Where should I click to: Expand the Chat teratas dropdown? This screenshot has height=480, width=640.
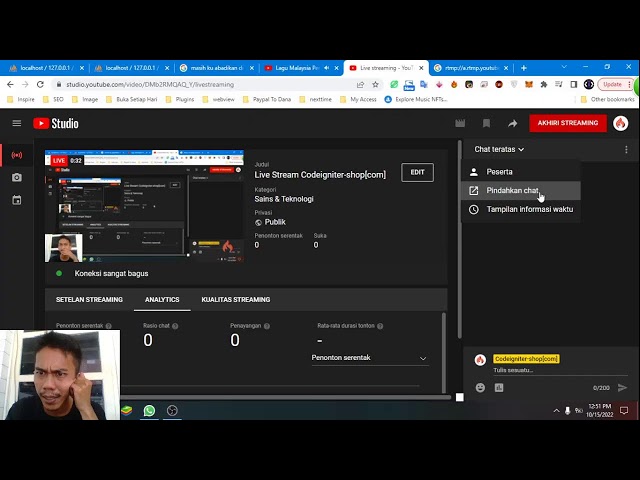coord(499,149)
